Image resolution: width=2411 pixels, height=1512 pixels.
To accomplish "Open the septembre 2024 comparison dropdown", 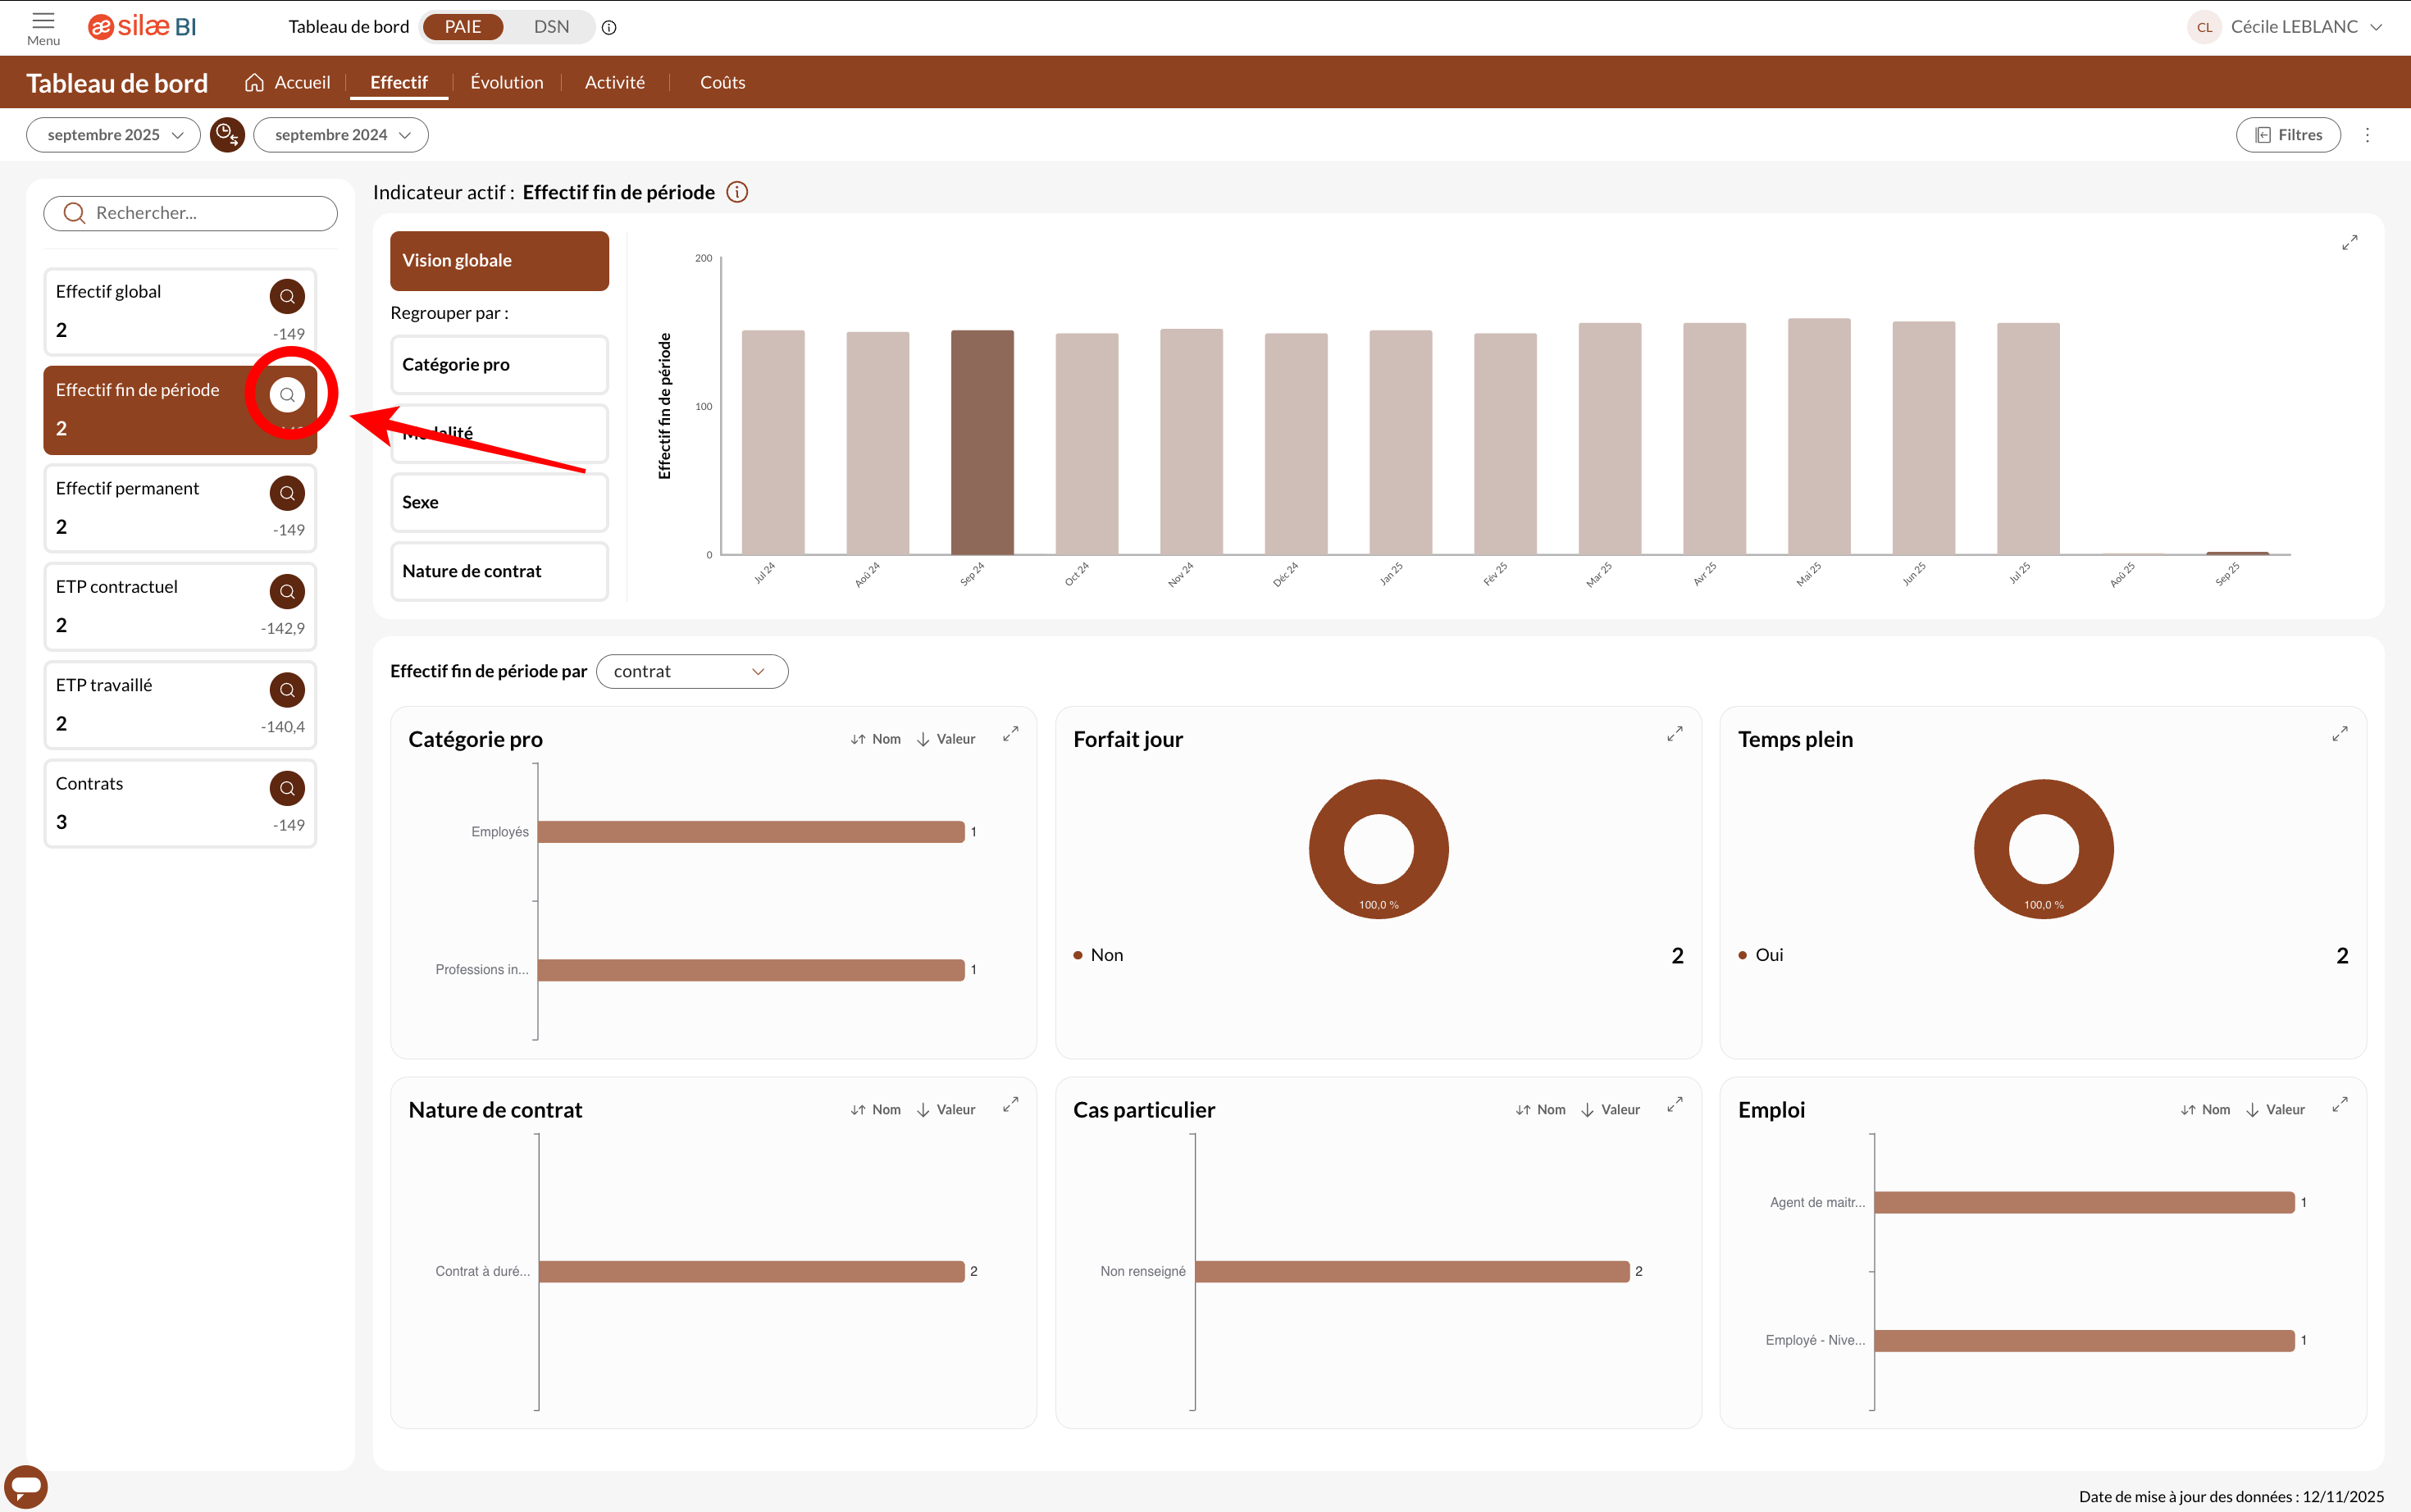I will click(x=341, y=135).
